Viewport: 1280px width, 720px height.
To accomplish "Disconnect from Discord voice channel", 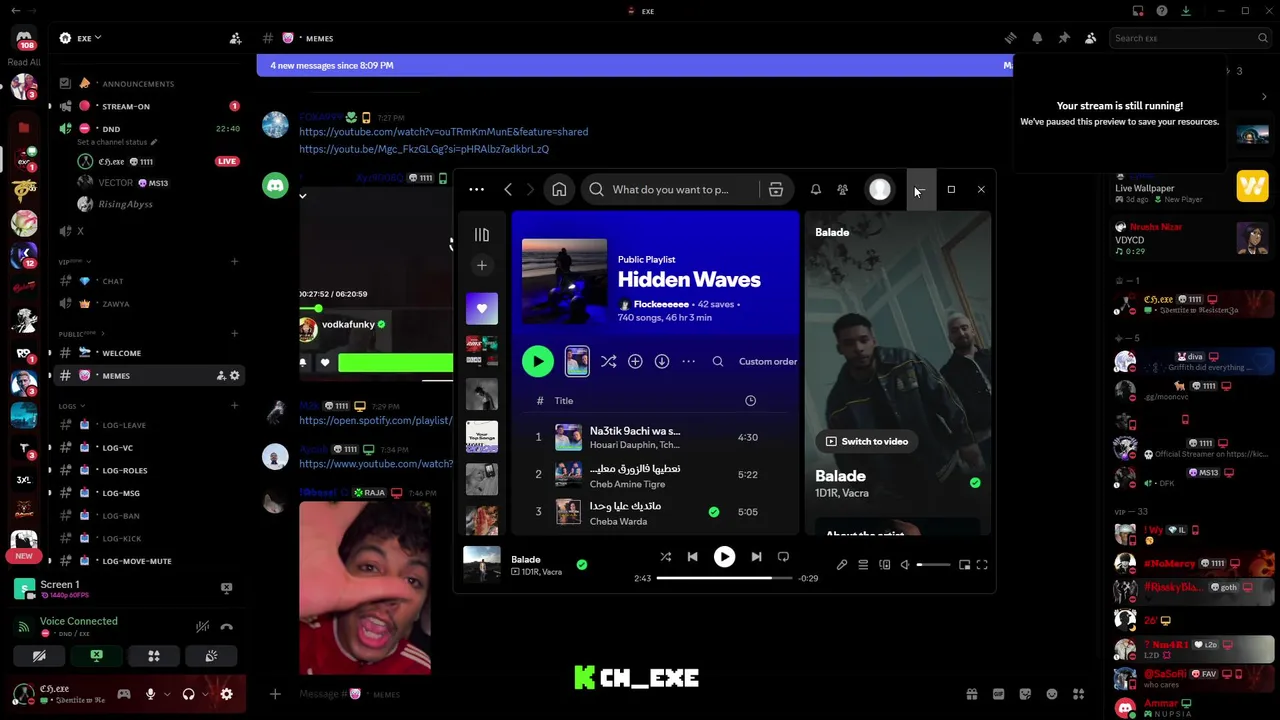I will 227,627.
